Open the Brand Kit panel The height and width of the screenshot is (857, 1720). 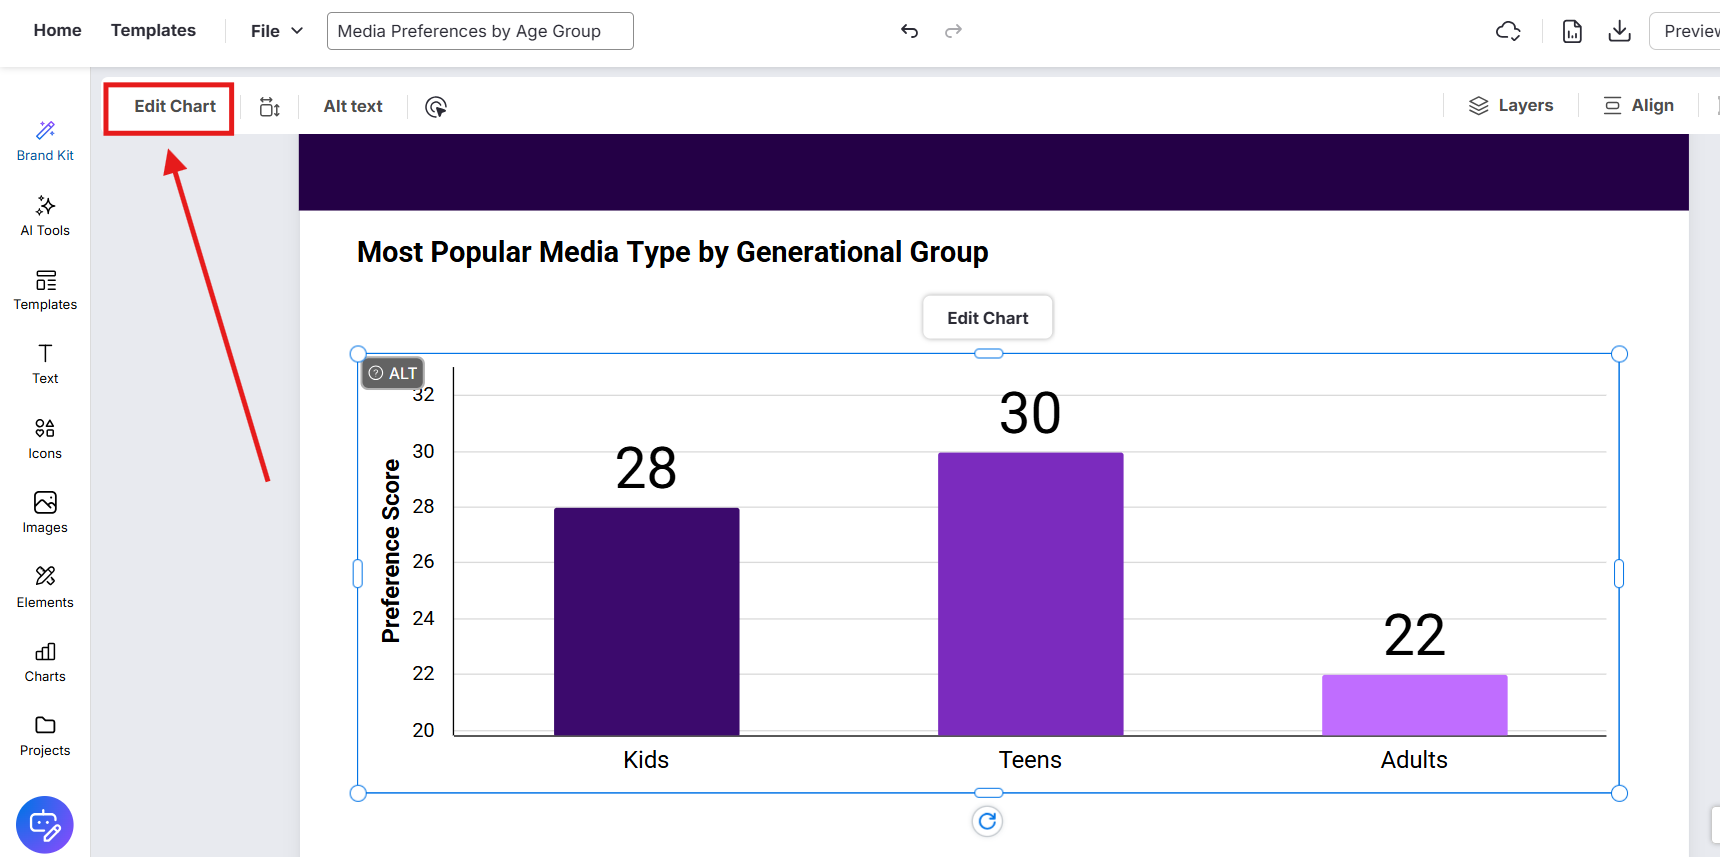(x=45, y=141)
